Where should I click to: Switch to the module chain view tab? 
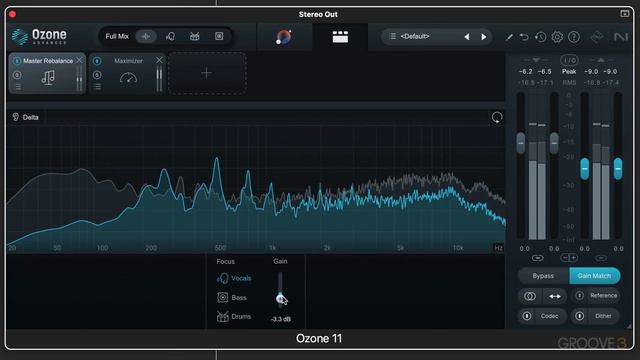click(340, 37)
